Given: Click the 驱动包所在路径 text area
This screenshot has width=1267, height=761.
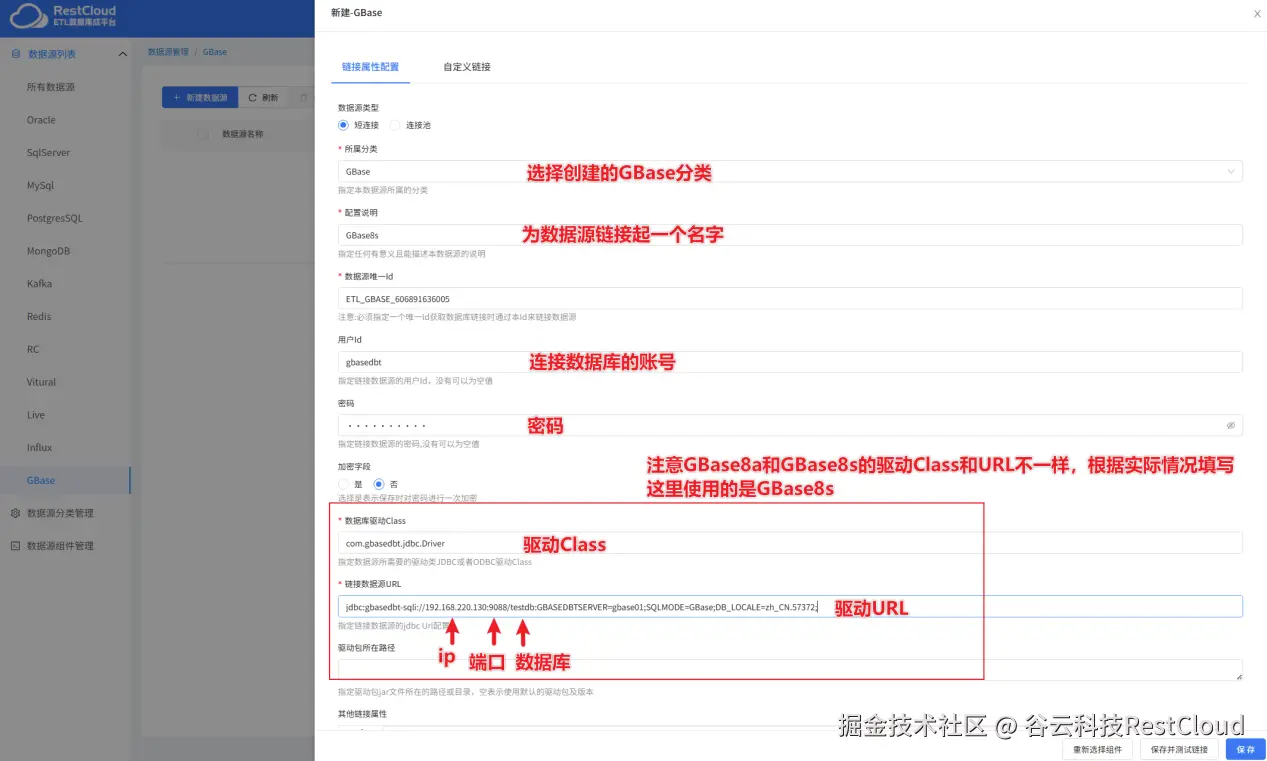Looking at the screenshot, I should (x=790, y=670).
